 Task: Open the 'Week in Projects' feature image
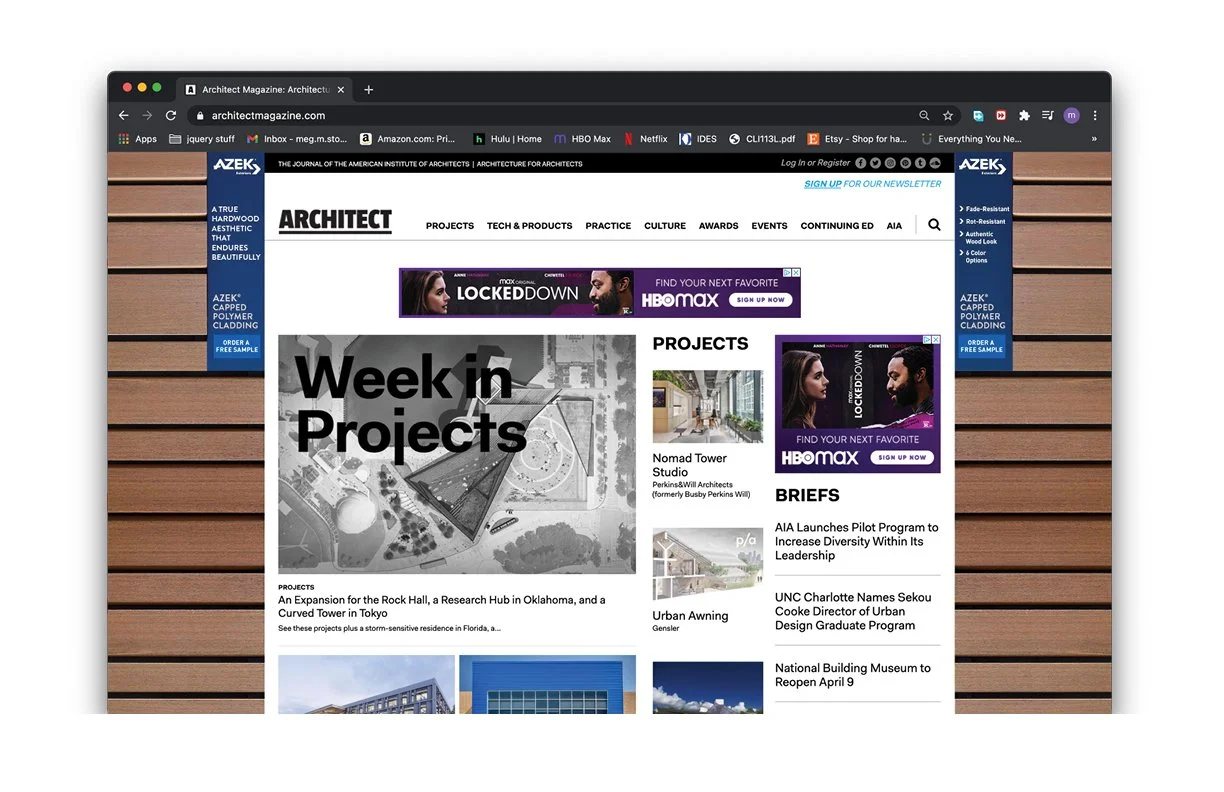click(457, 454)
